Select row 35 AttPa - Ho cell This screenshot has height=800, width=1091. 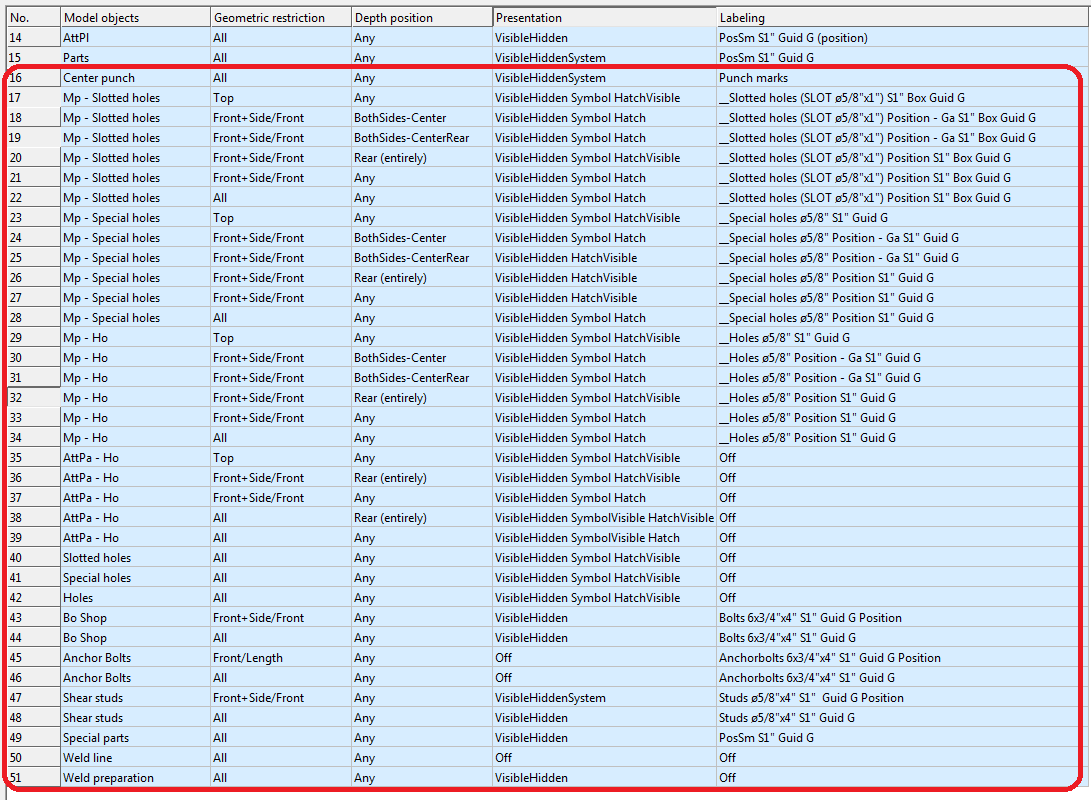tap(135, 458)
